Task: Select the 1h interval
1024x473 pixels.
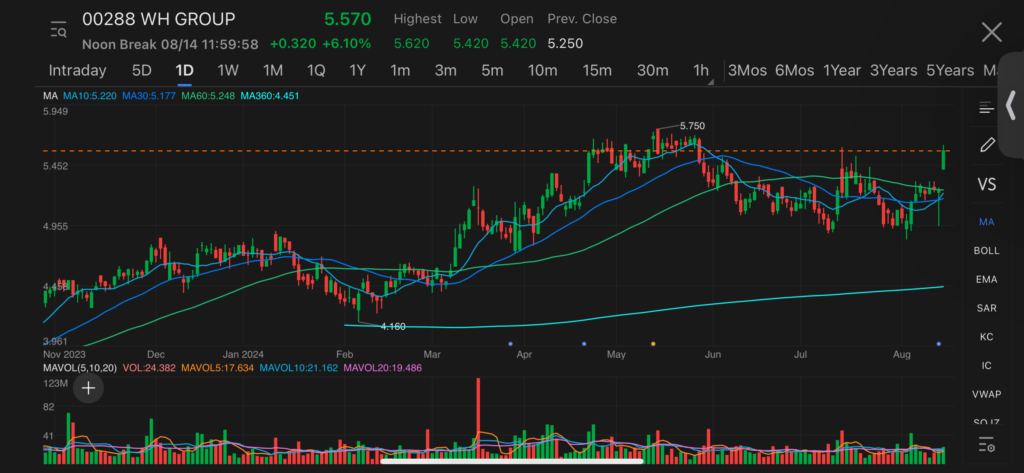Action: [x=700, y=71]
